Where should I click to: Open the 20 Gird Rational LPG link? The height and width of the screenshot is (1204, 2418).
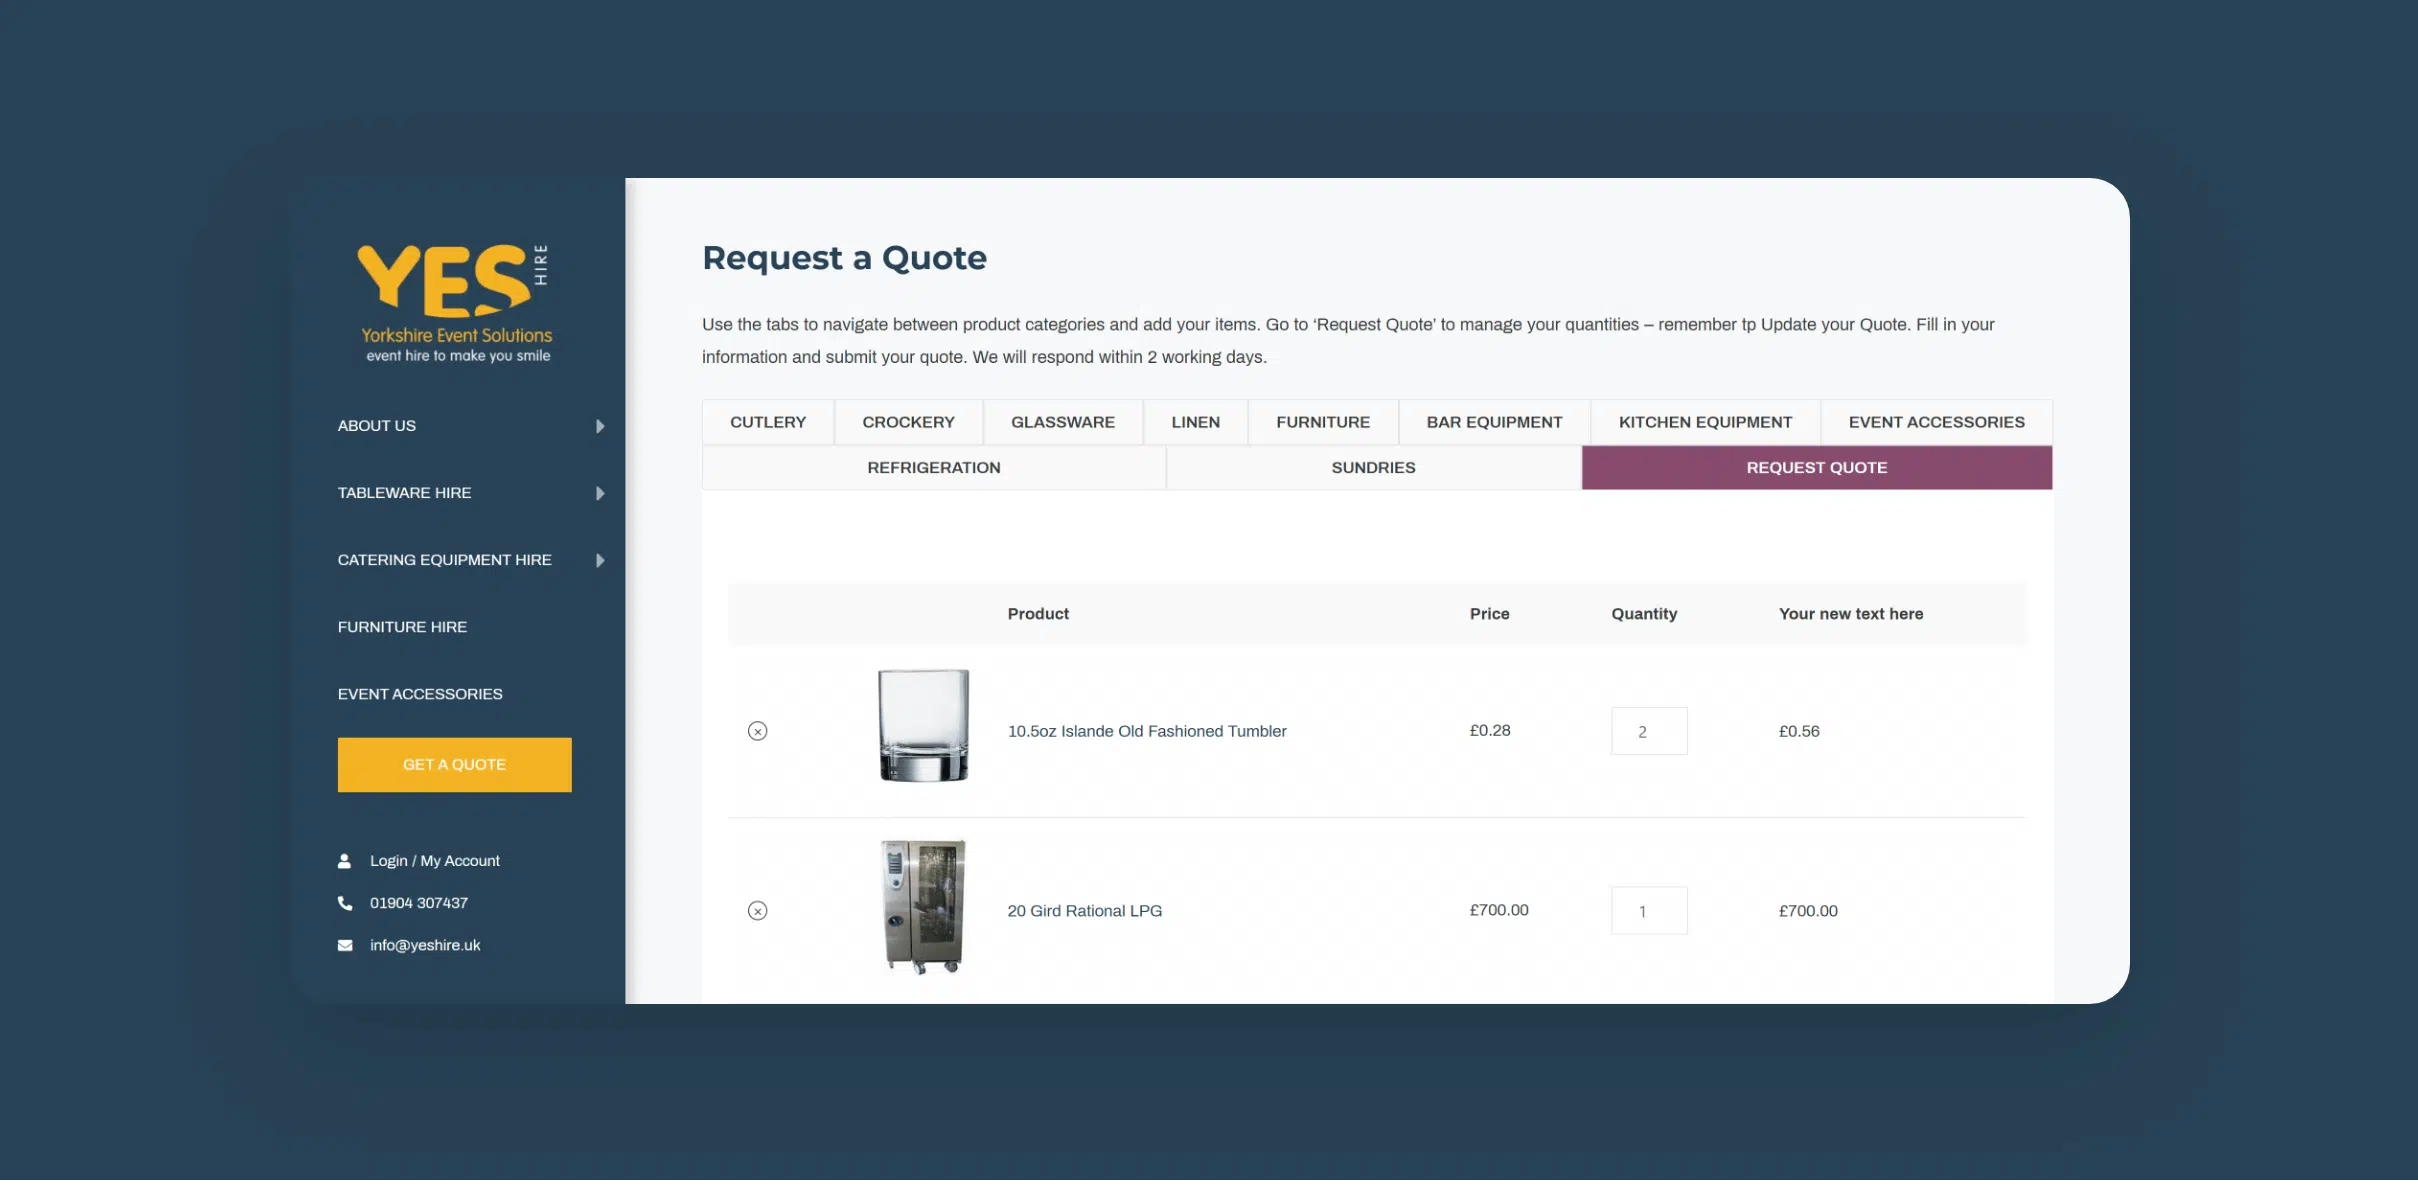[x=1084, y=911]
